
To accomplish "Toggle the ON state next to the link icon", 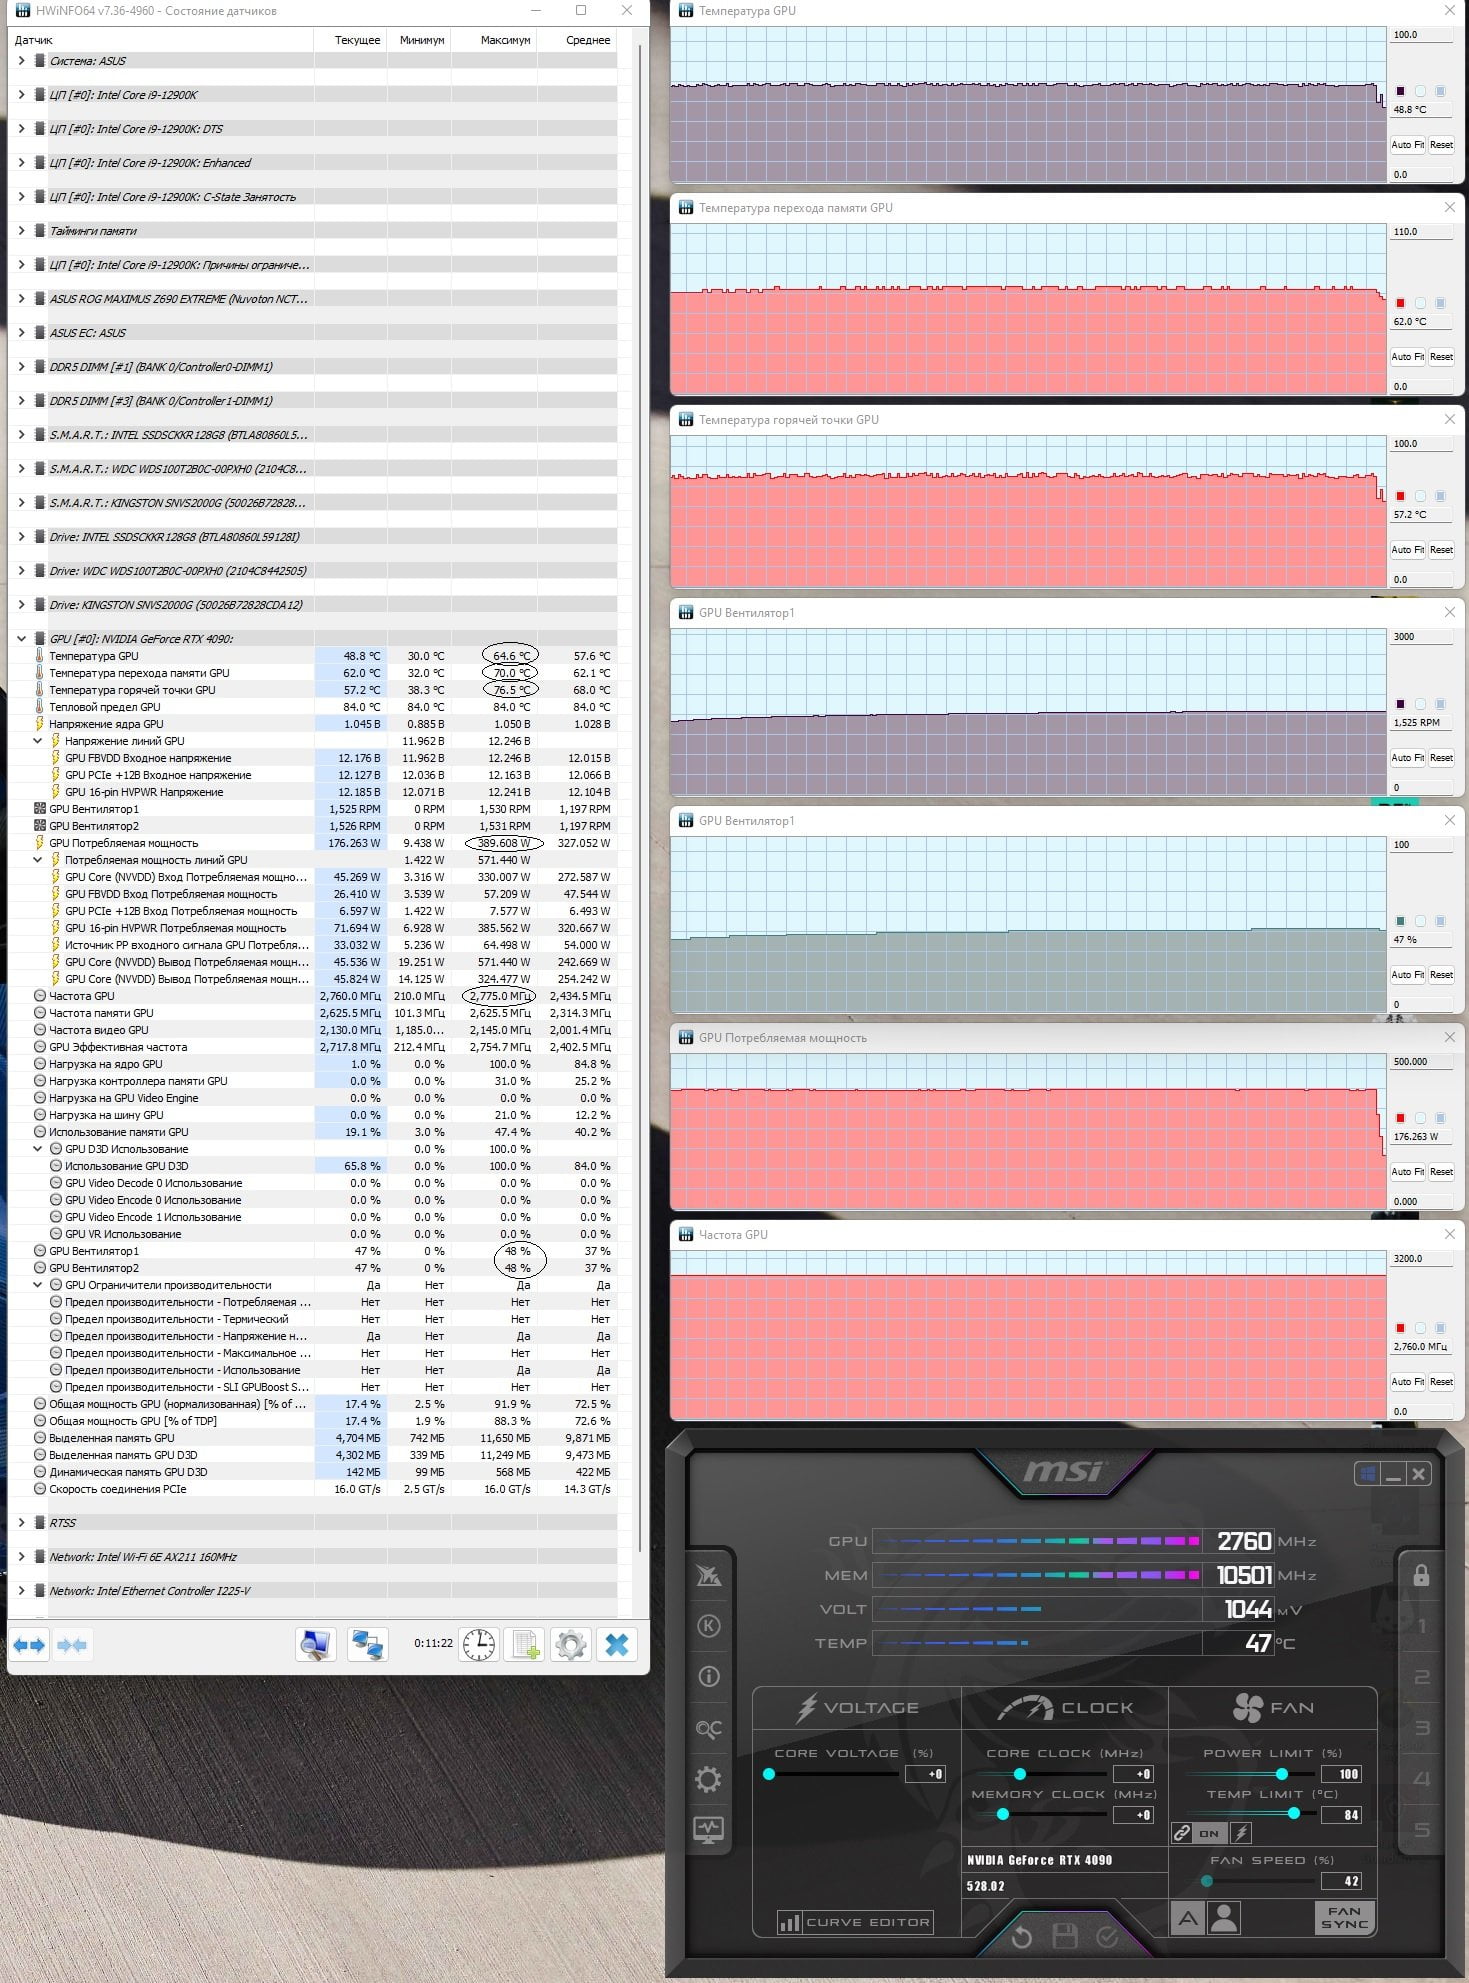I will (x=1209, y=1833).
